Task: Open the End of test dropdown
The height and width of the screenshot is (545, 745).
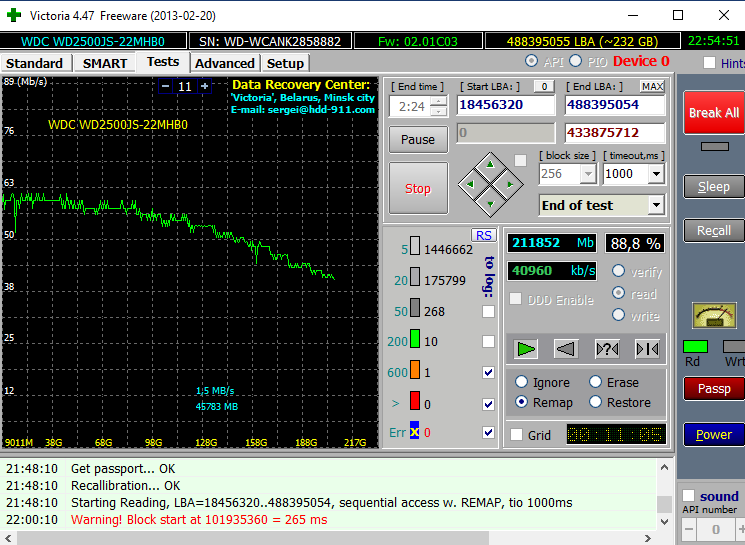Action: [656, 205]
